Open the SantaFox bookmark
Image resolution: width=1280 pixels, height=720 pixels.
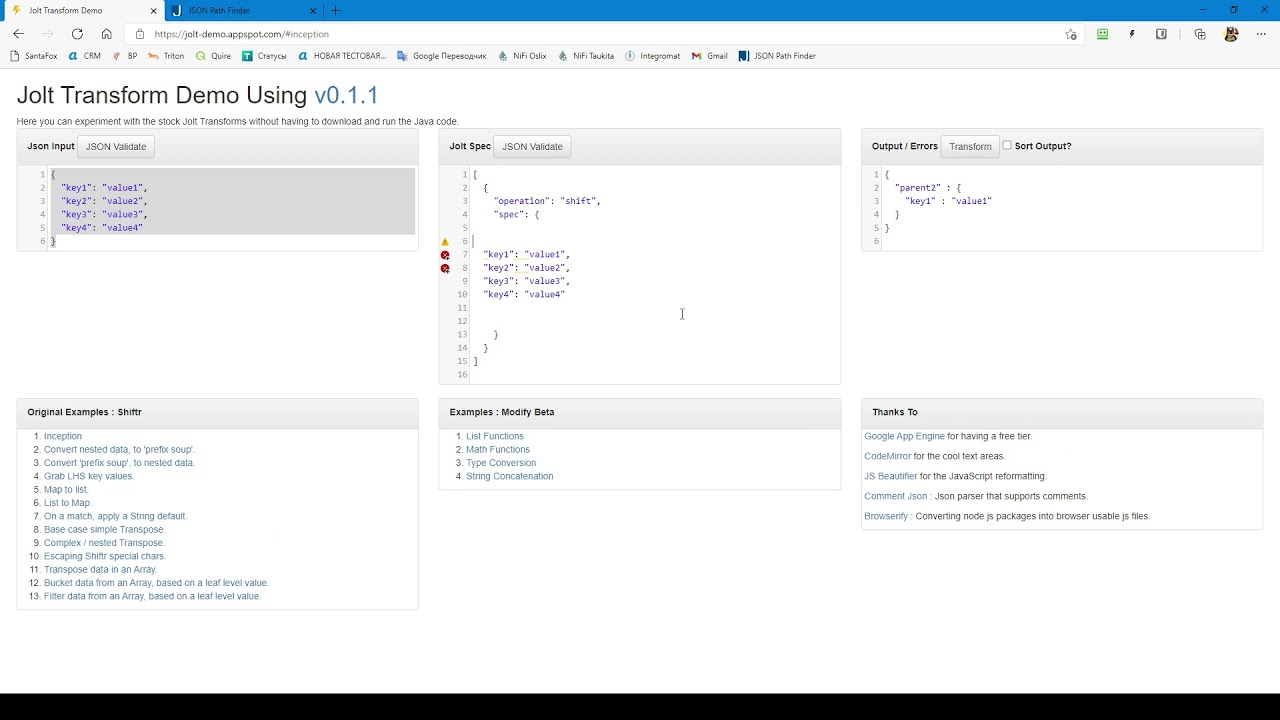34,56
